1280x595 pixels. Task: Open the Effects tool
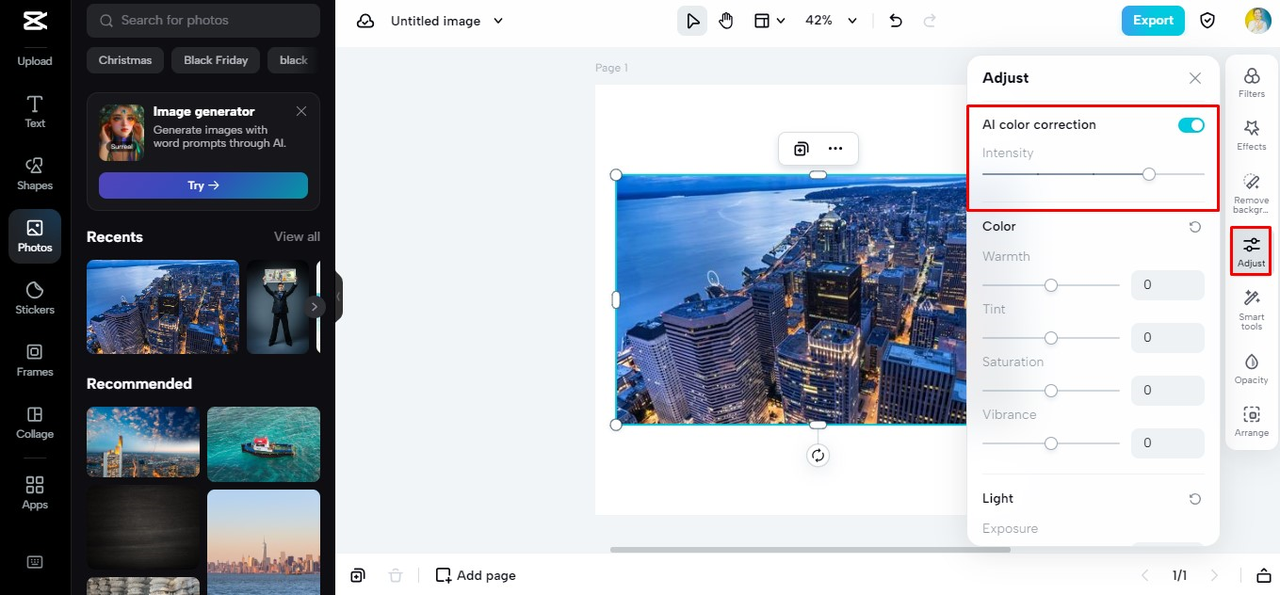point(1251,136)
